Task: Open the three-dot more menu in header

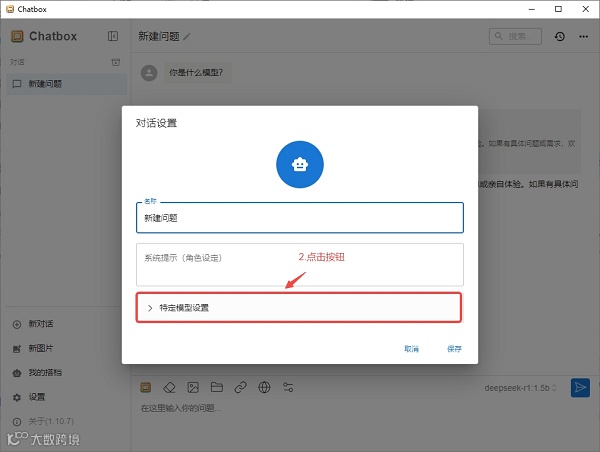Action: (583, 36)
